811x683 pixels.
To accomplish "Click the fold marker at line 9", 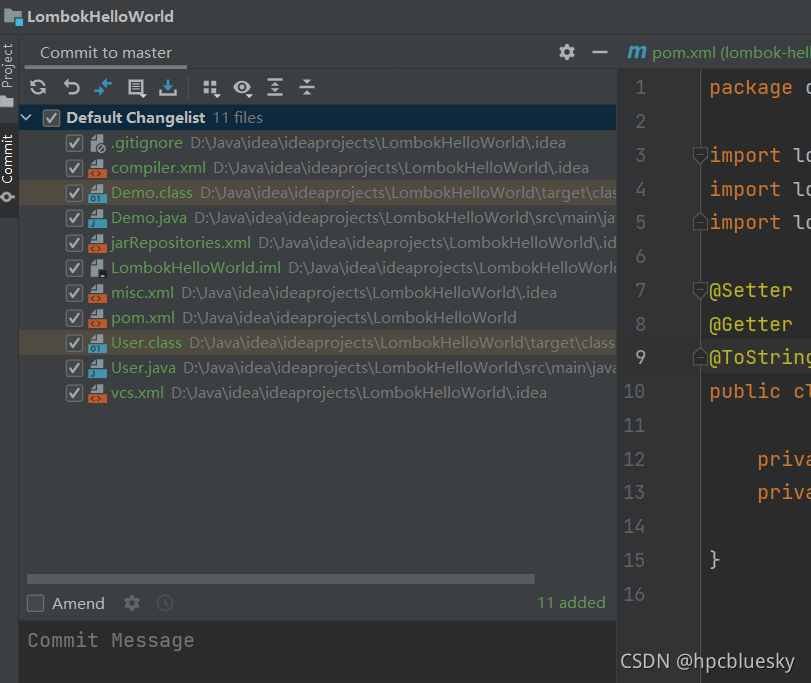I will pyautogui.click(x=700, y=357).
